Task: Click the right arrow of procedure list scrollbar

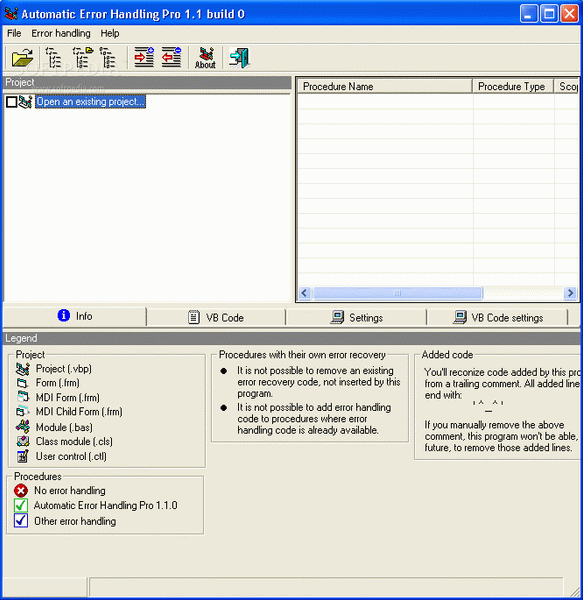Action: [x=570, y=293]
